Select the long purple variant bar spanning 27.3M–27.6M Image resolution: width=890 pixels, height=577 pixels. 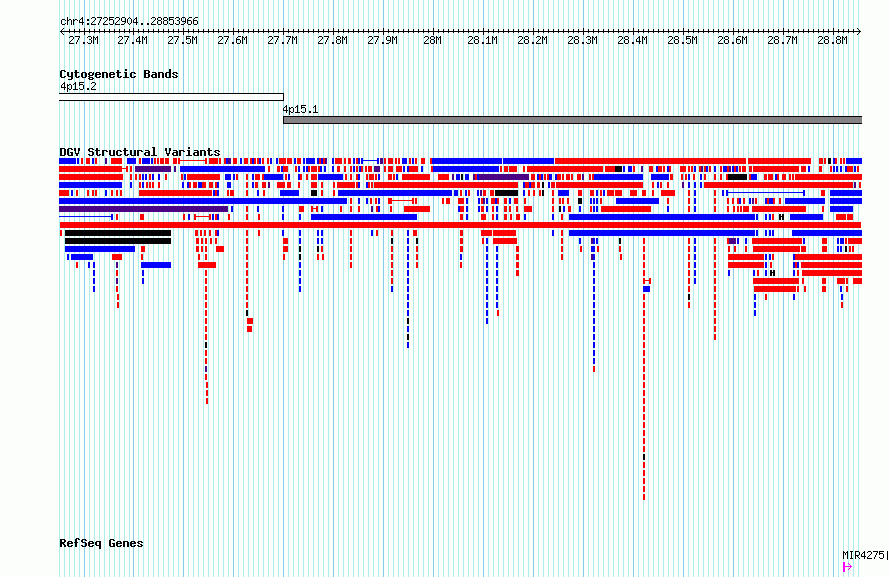click(144, 209)
